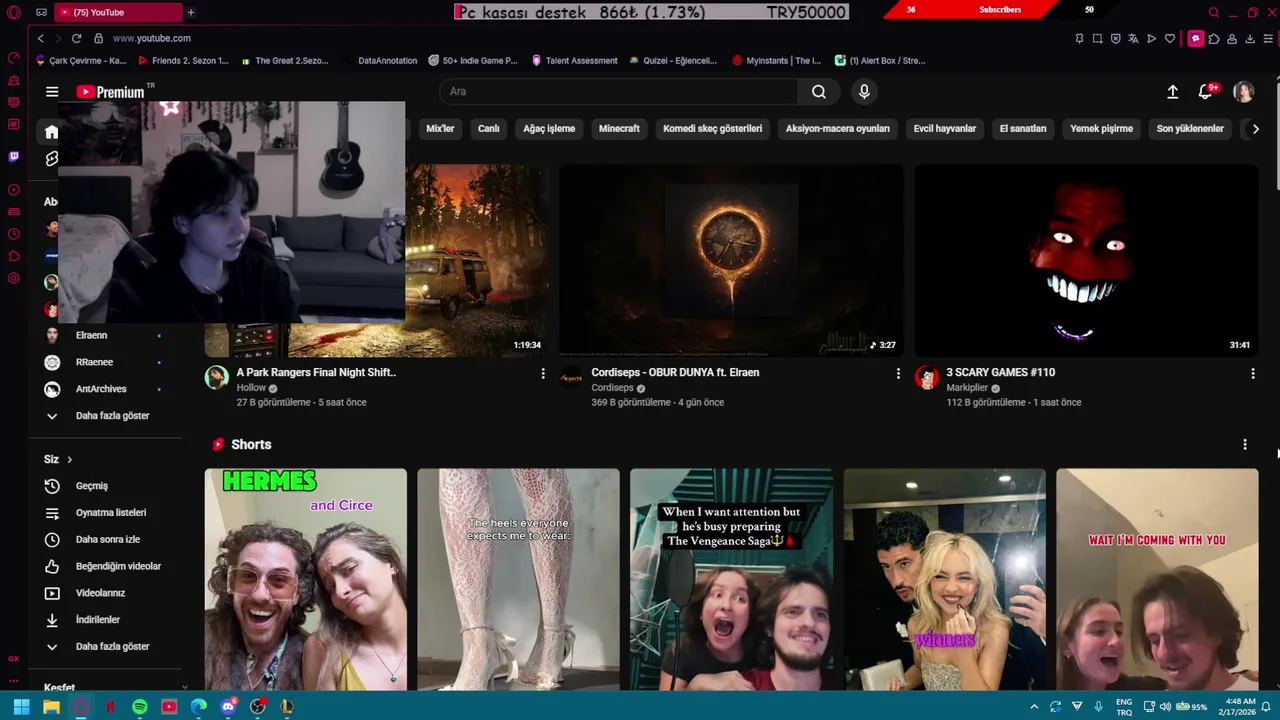Select Komedi skeç gösterileri chip
The image size is (1280, 720).
pyautogui.click(x=712, y=129)
